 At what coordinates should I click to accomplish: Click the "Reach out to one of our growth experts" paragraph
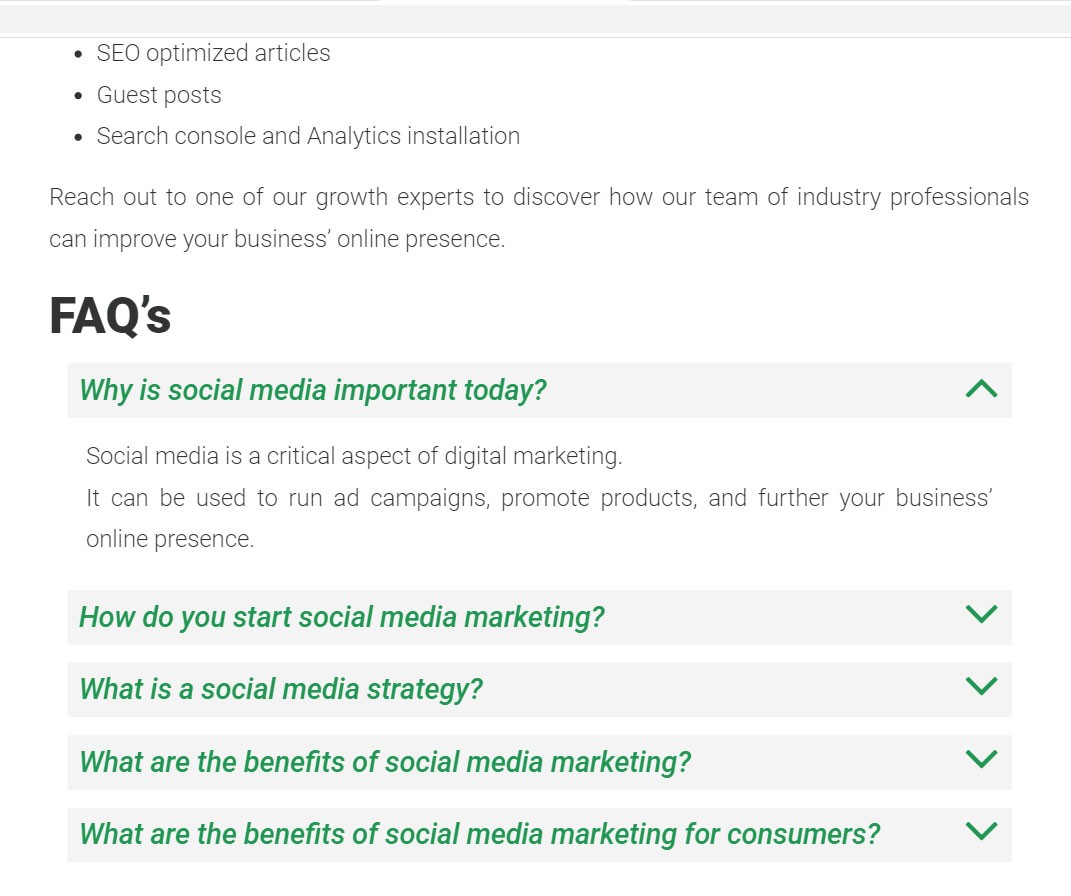538,197
